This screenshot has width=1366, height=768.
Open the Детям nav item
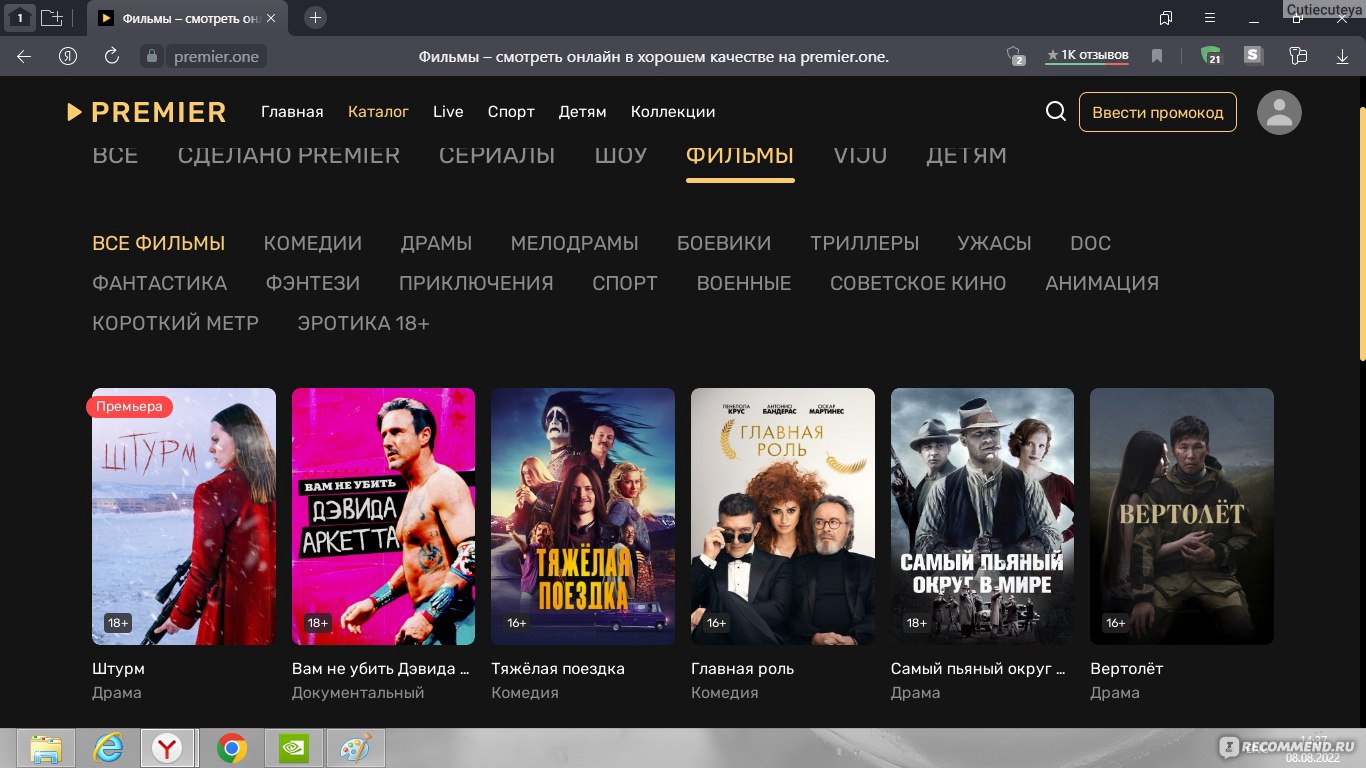(582, 112)
